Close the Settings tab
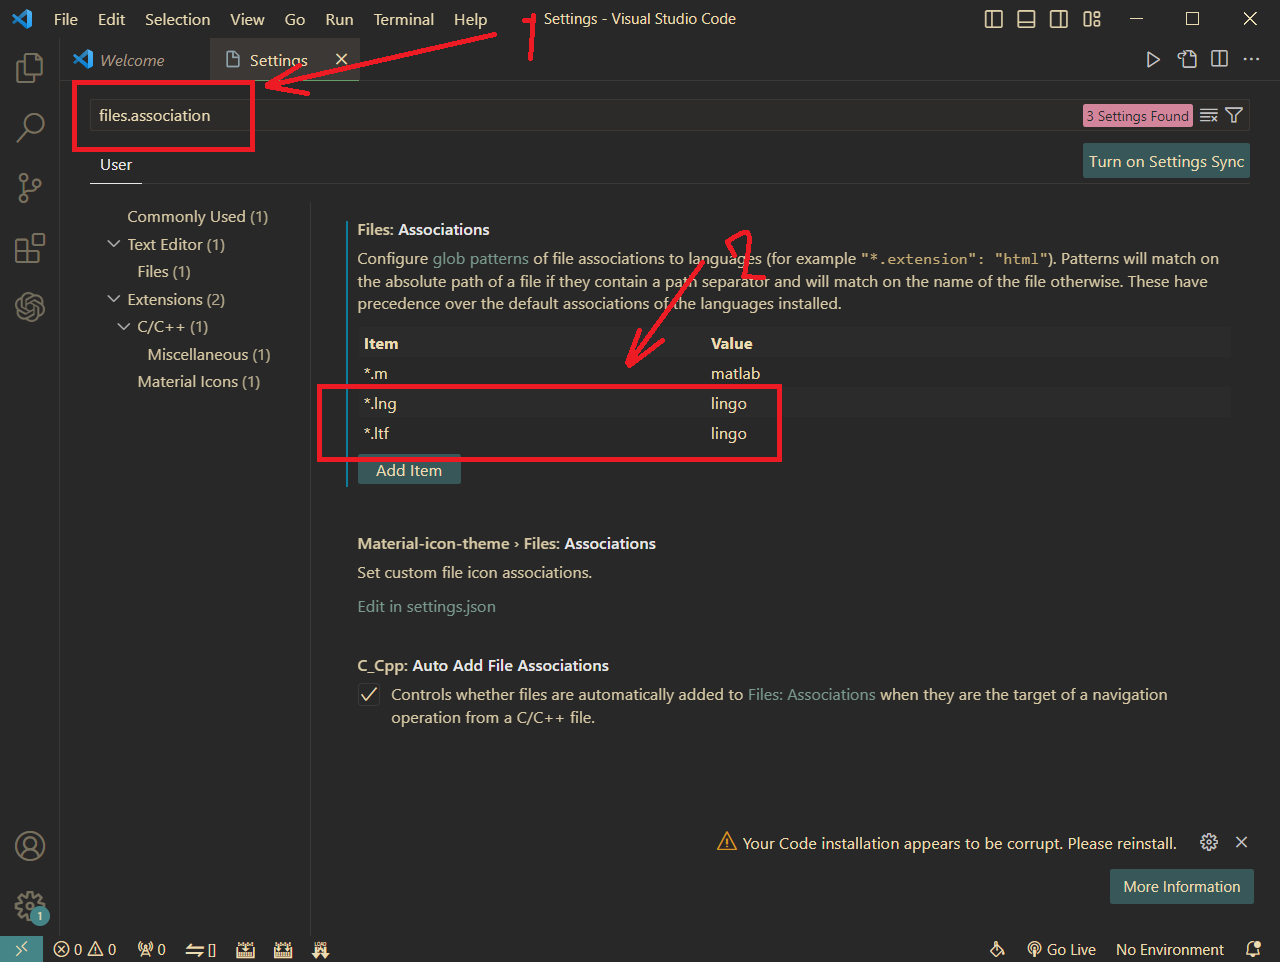Viewport: 1280px width, 962px height. 341,59
